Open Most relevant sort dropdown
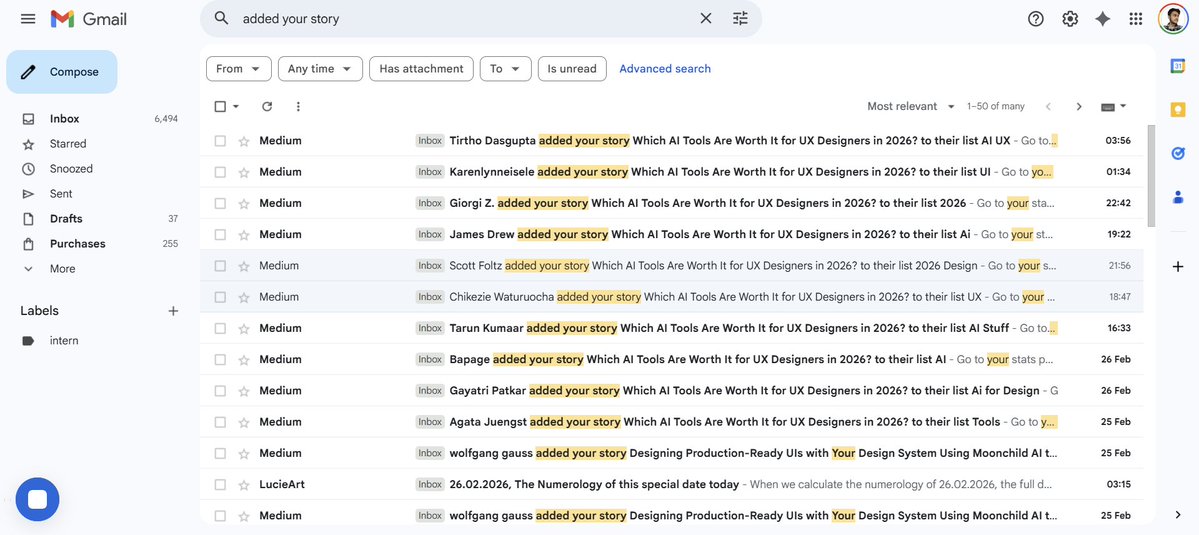This screenshot has height=535, width=1199. click(911, 106)
